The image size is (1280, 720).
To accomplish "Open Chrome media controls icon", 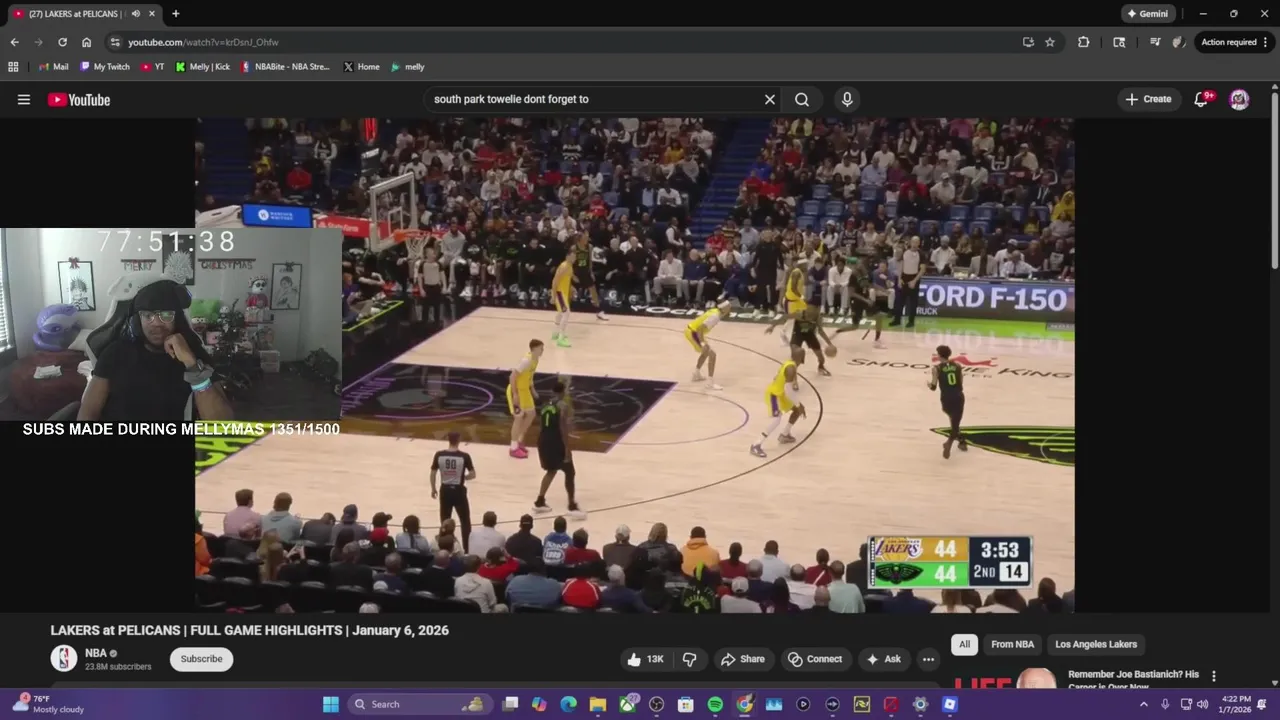I will pos(1155,42).
